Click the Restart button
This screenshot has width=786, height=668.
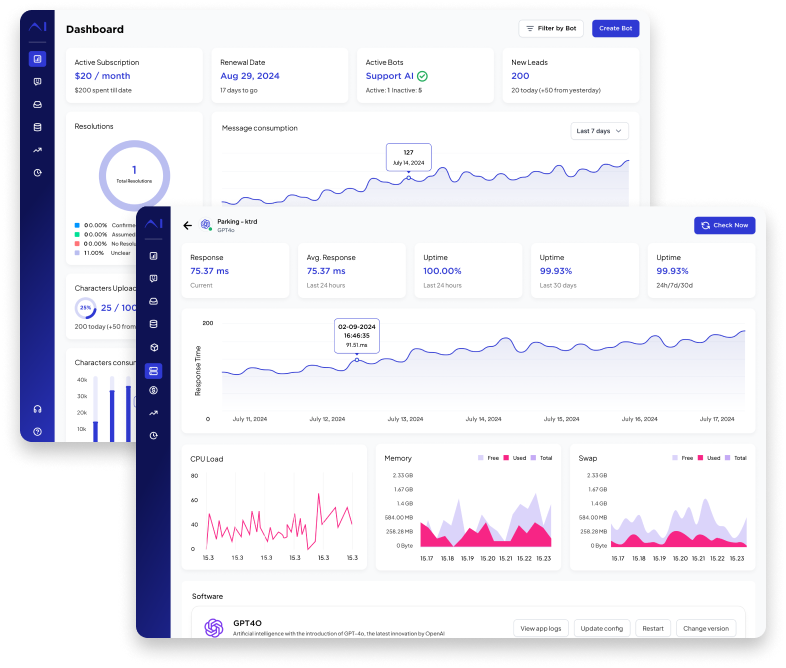pyautogui.click(x=653, y=628)
